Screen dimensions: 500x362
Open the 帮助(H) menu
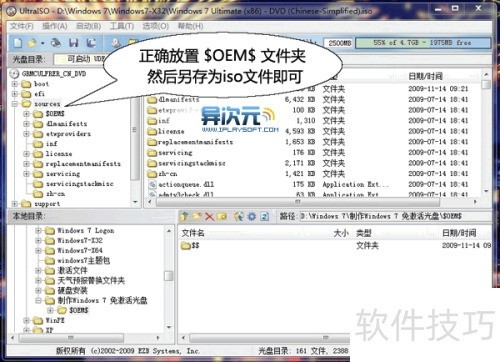tap(190, 26)
